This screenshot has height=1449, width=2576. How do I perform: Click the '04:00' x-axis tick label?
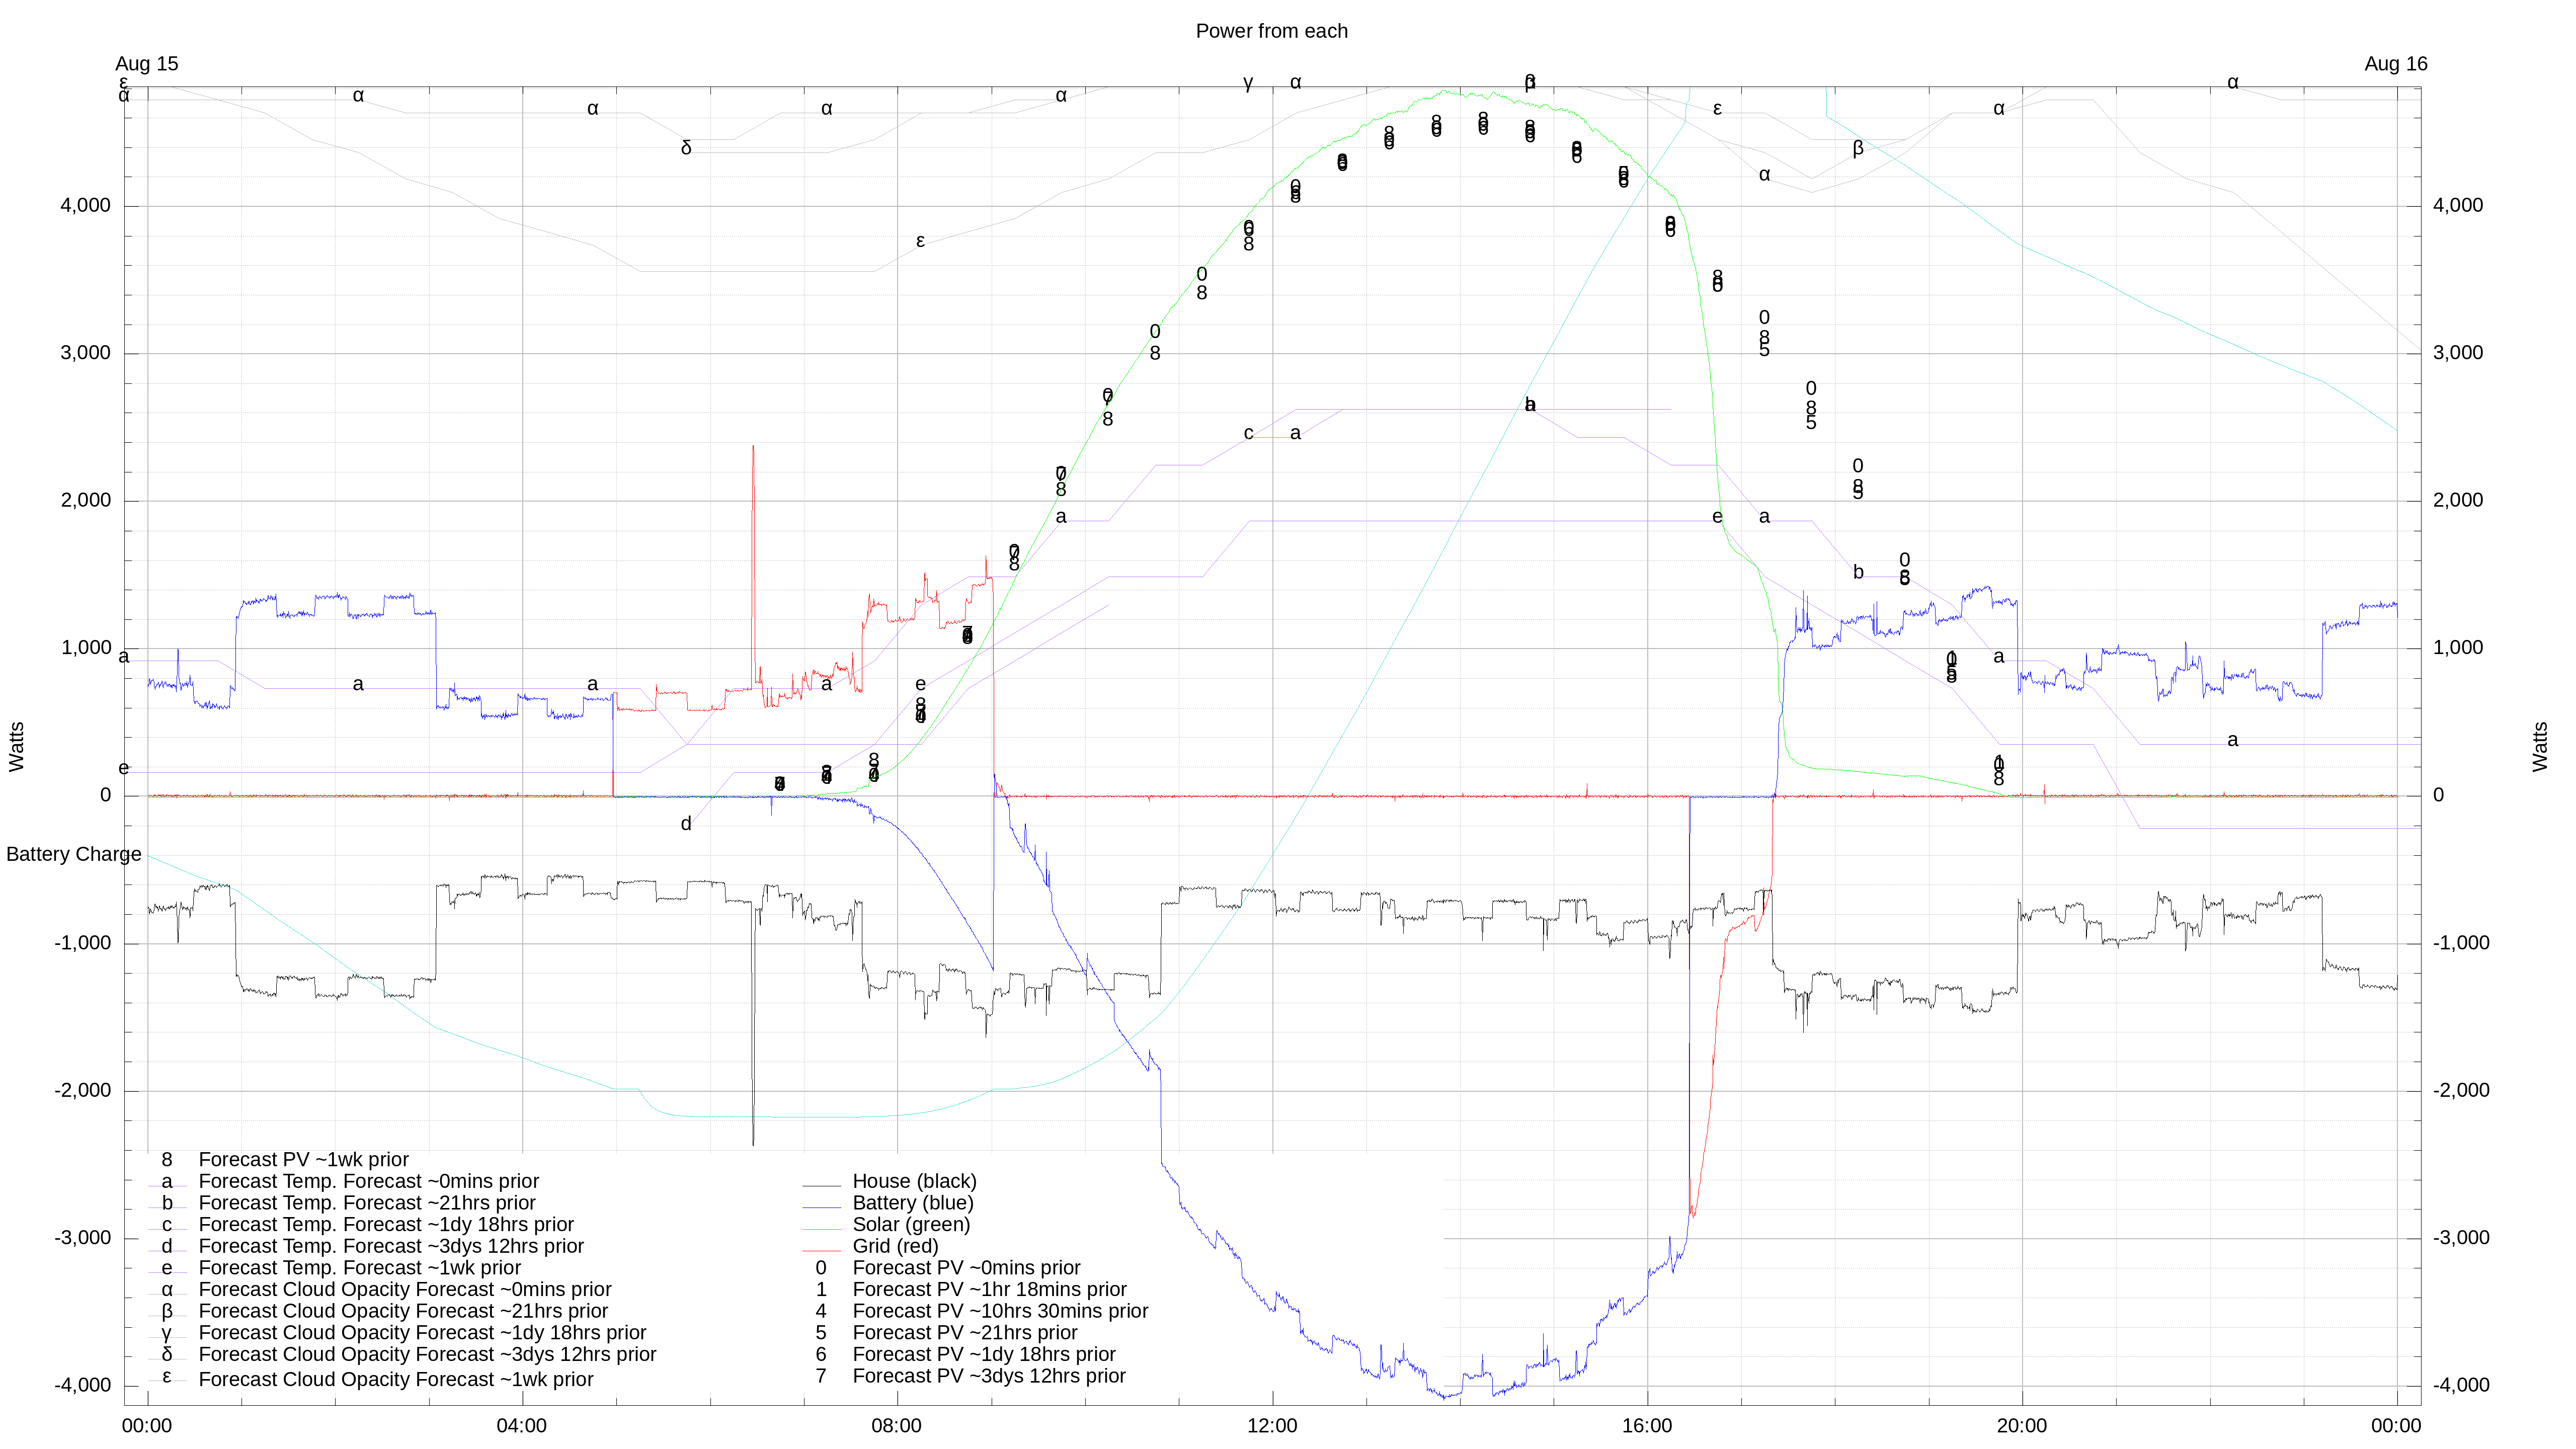click(x=521, y=1426)
